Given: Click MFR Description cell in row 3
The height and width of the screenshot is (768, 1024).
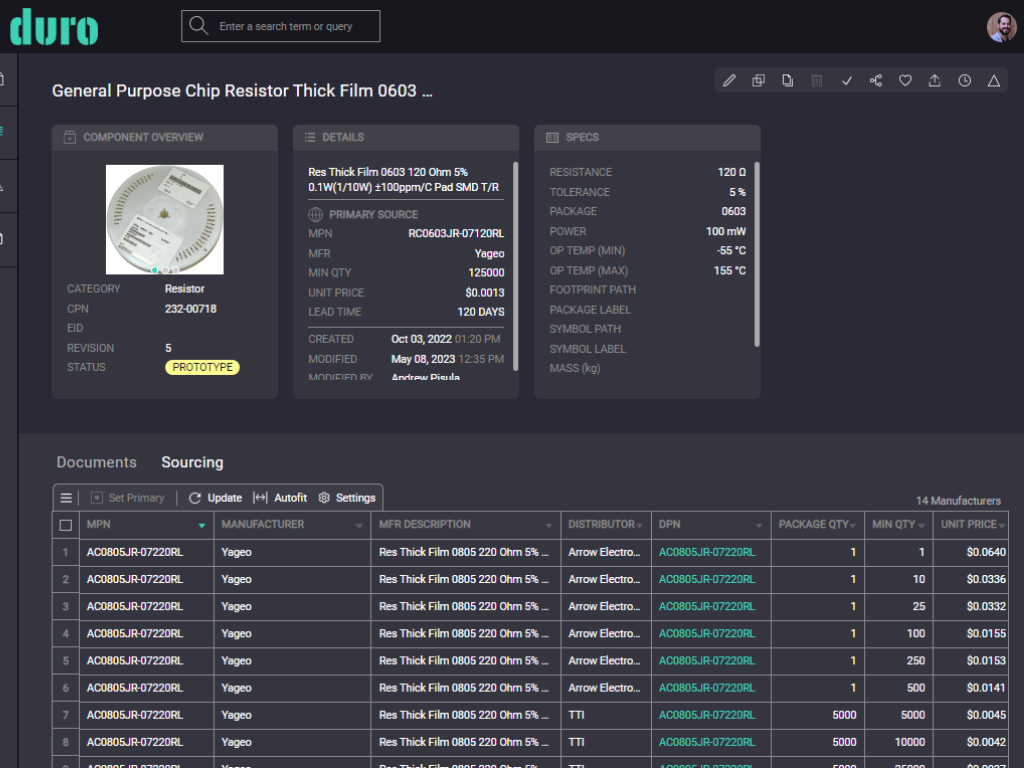Looking at the screenshot, I should [x=466, y=607].
